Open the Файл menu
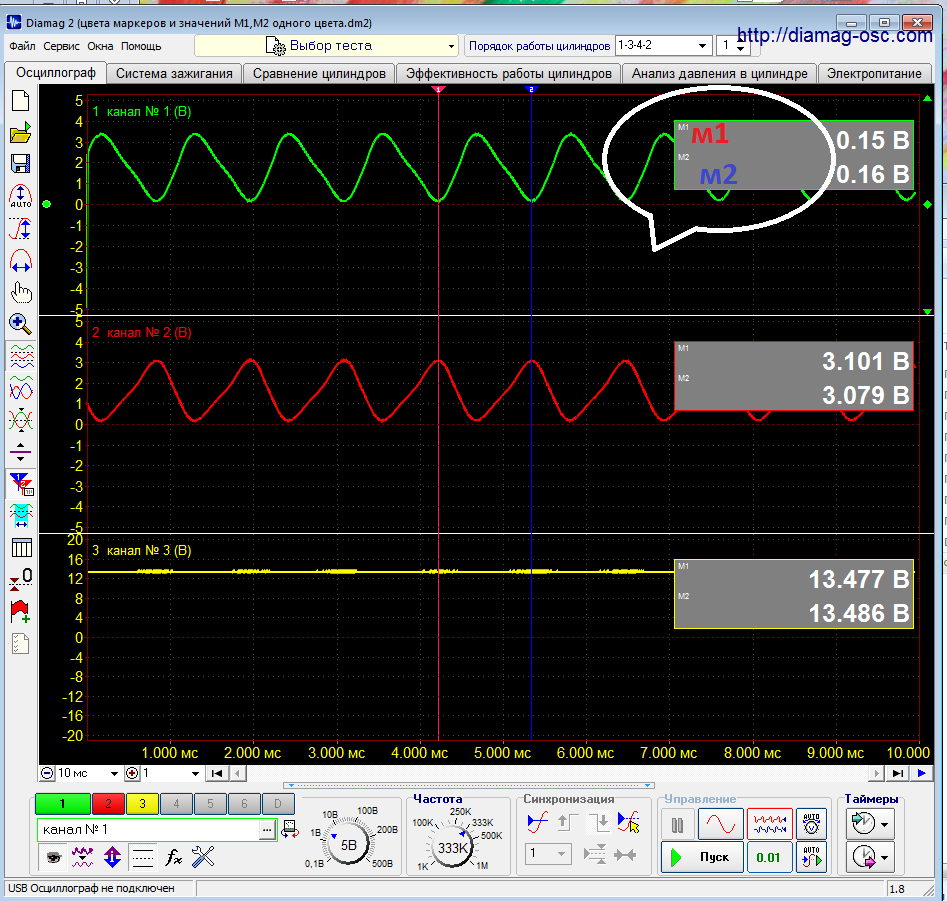 22,46
